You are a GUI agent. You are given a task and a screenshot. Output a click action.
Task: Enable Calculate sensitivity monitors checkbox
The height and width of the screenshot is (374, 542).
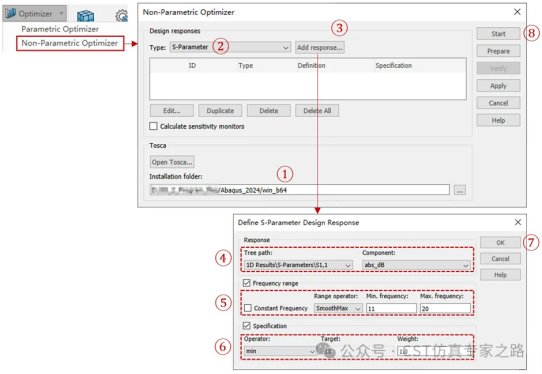[x=153, y=126]
